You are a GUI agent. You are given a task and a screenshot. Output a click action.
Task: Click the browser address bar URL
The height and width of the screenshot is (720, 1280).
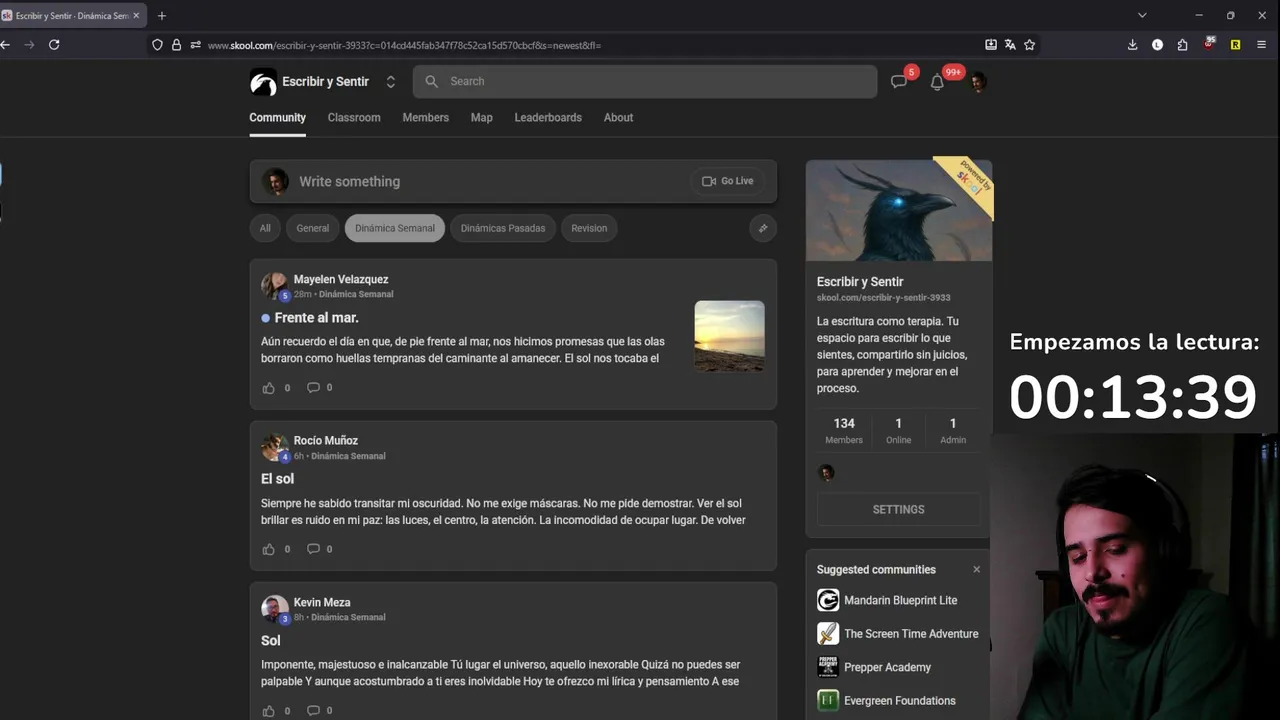404,45
